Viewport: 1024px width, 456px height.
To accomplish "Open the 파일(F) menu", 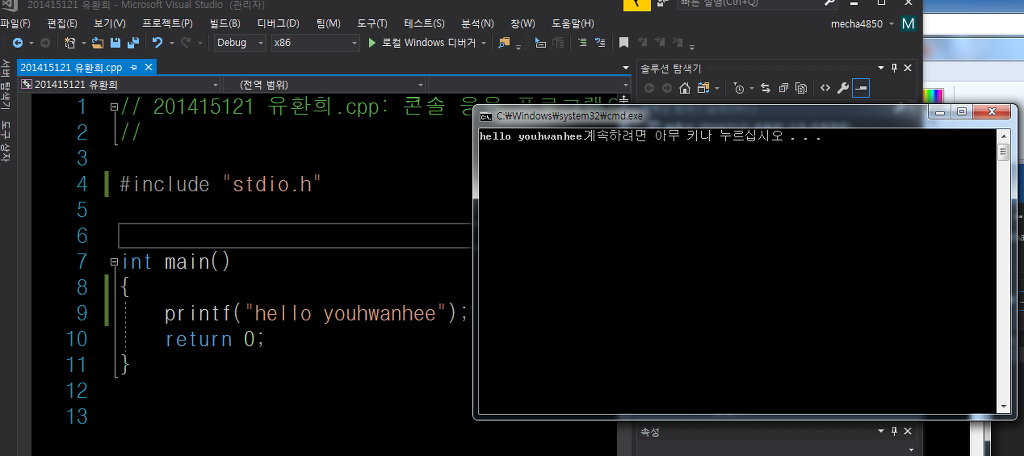I will [x=15, y=24].
